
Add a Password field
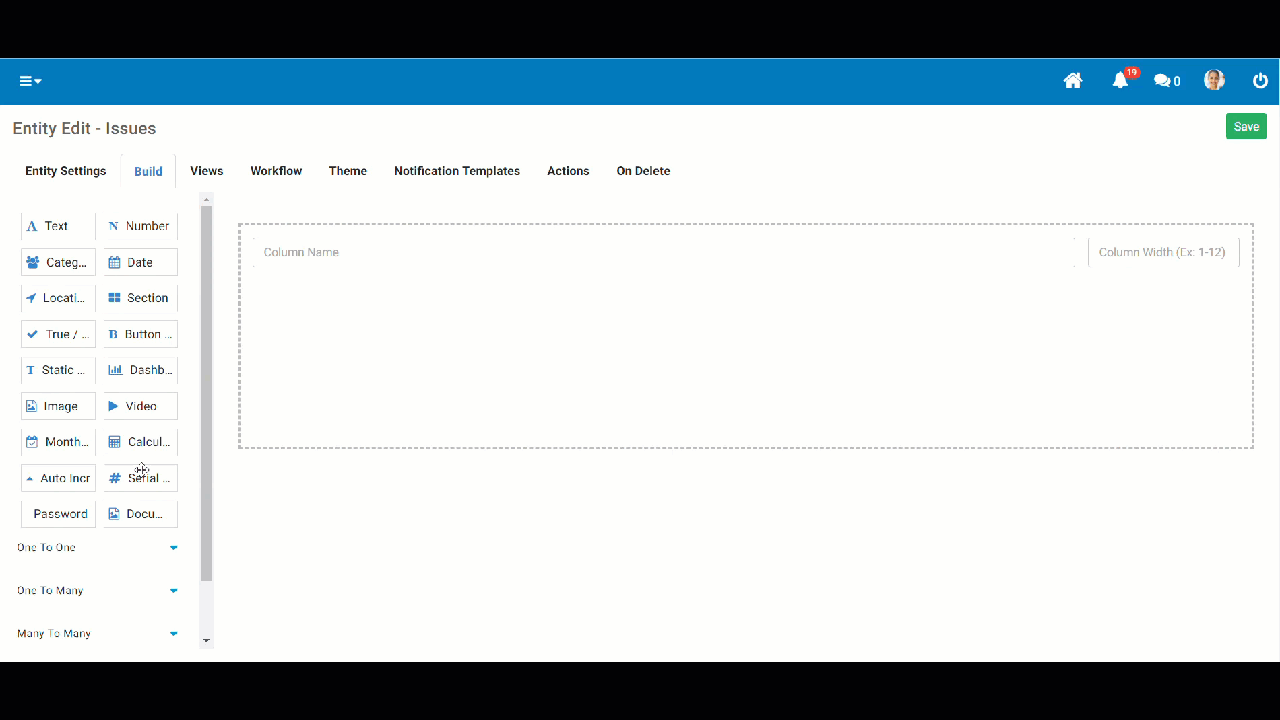(58, 513)
